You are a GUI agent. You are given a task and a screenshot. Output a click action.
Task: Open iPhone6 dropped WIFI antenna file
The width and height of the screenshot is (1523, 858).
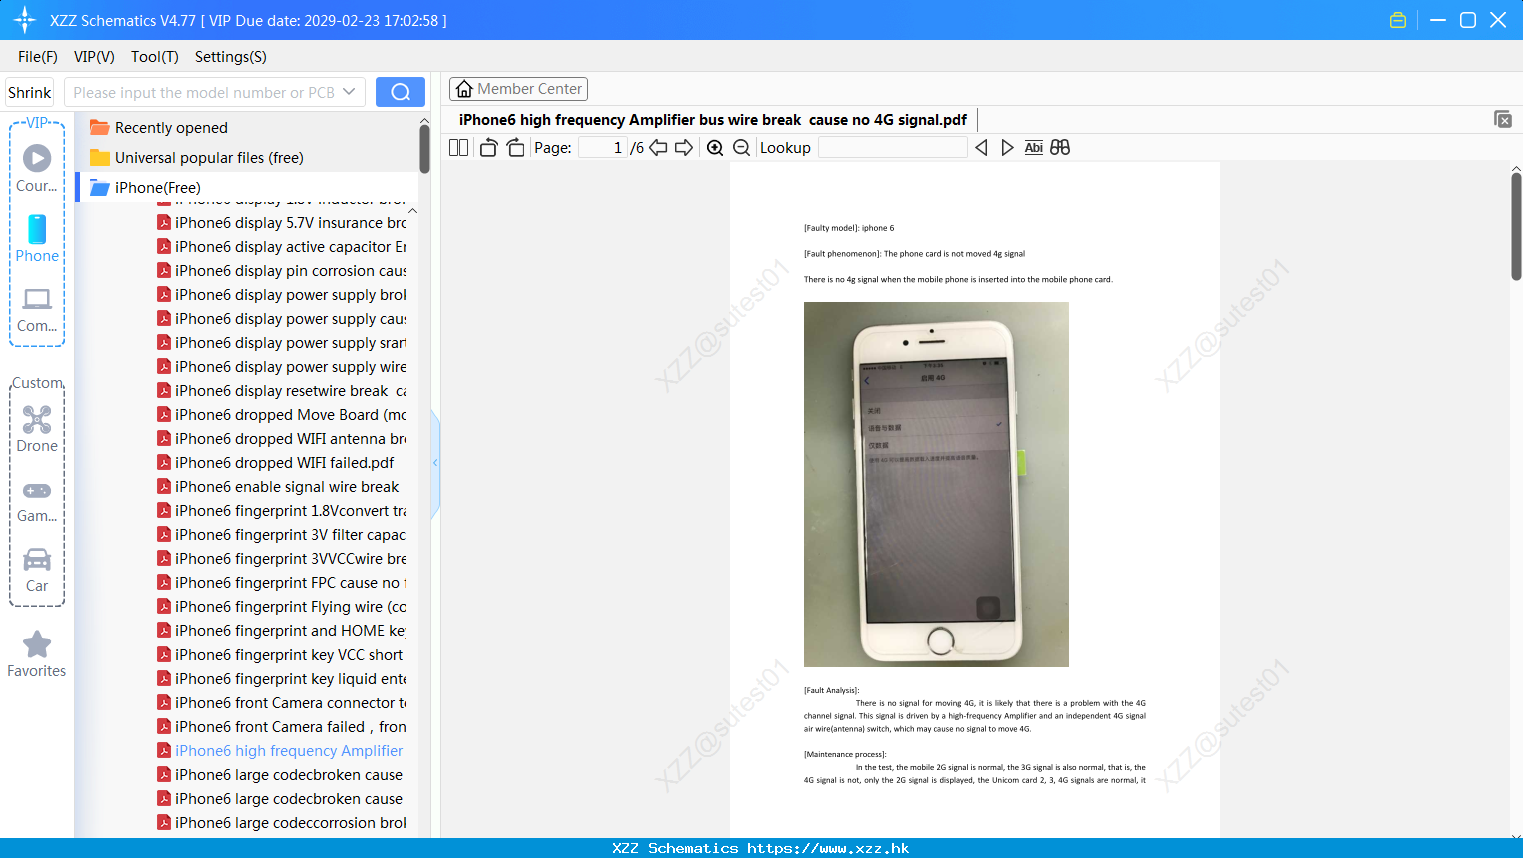[282, 439]
